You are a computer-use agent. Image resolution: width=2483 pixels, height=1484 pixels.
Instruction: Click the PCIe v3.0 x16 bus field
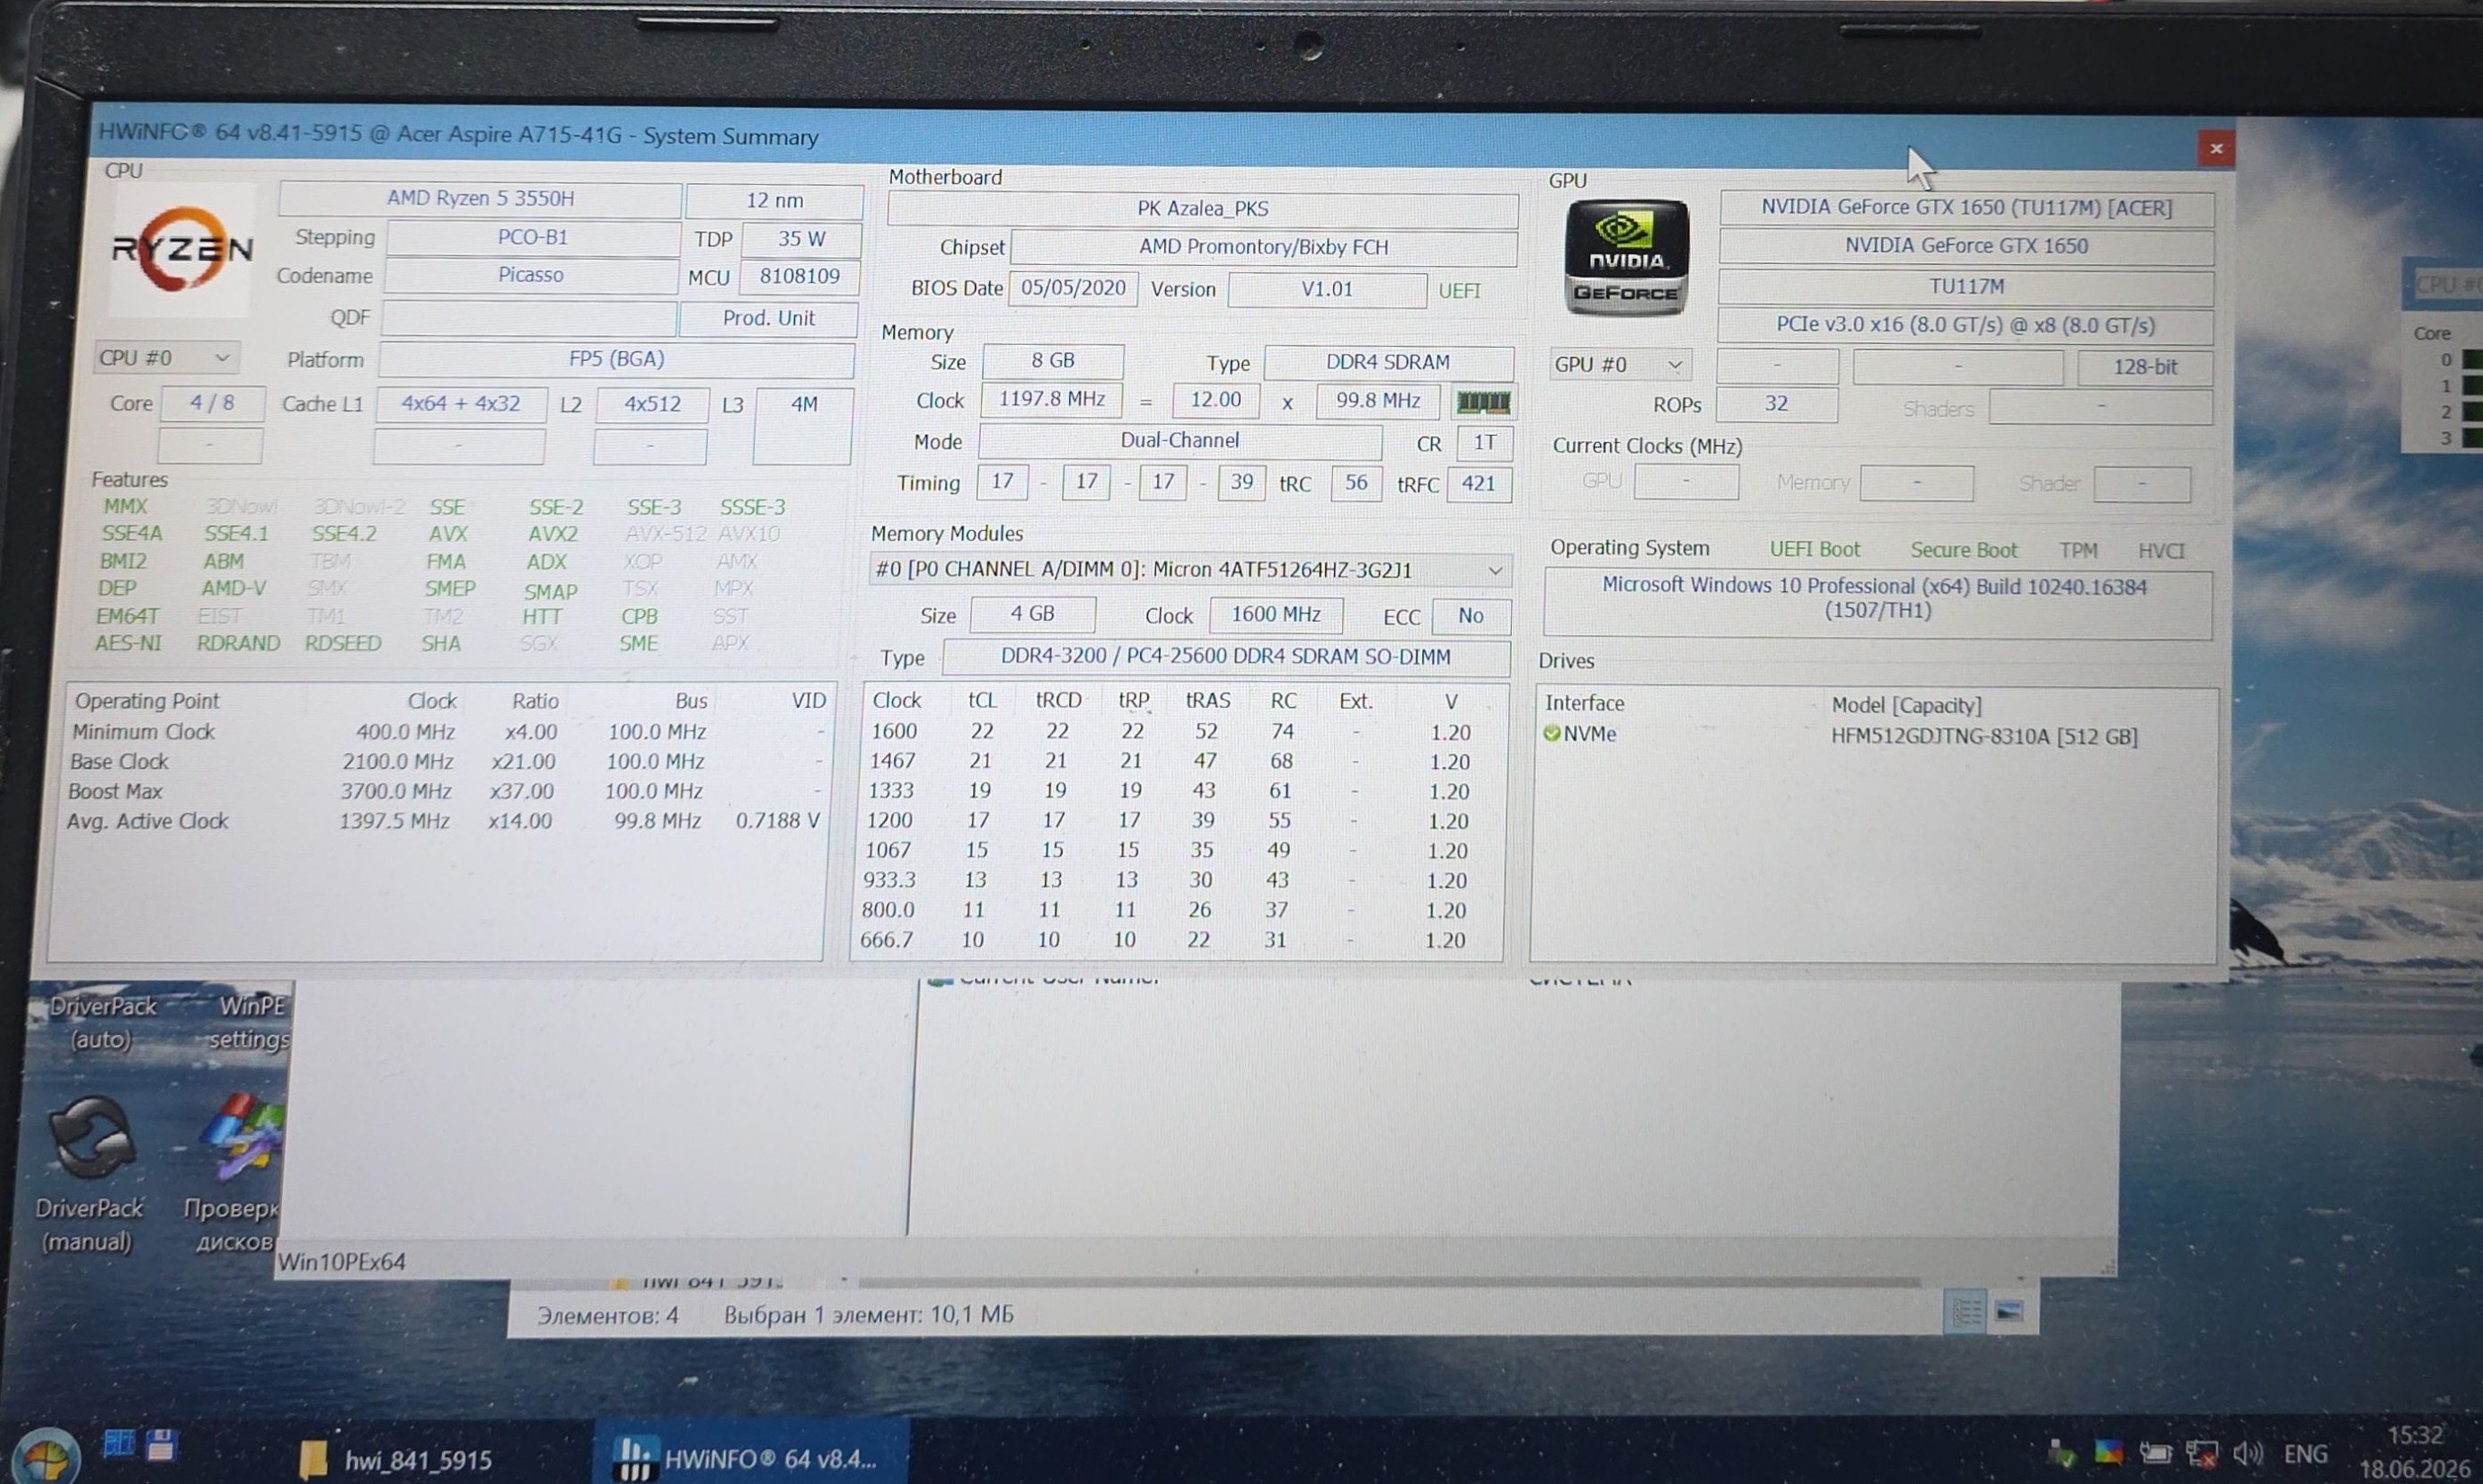pos(1965,326)
